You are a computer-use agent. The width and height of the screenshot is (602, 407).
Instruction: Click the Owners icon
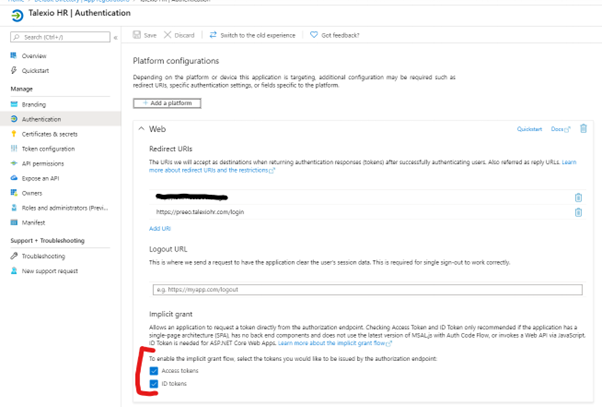click(x=14, y=193)
